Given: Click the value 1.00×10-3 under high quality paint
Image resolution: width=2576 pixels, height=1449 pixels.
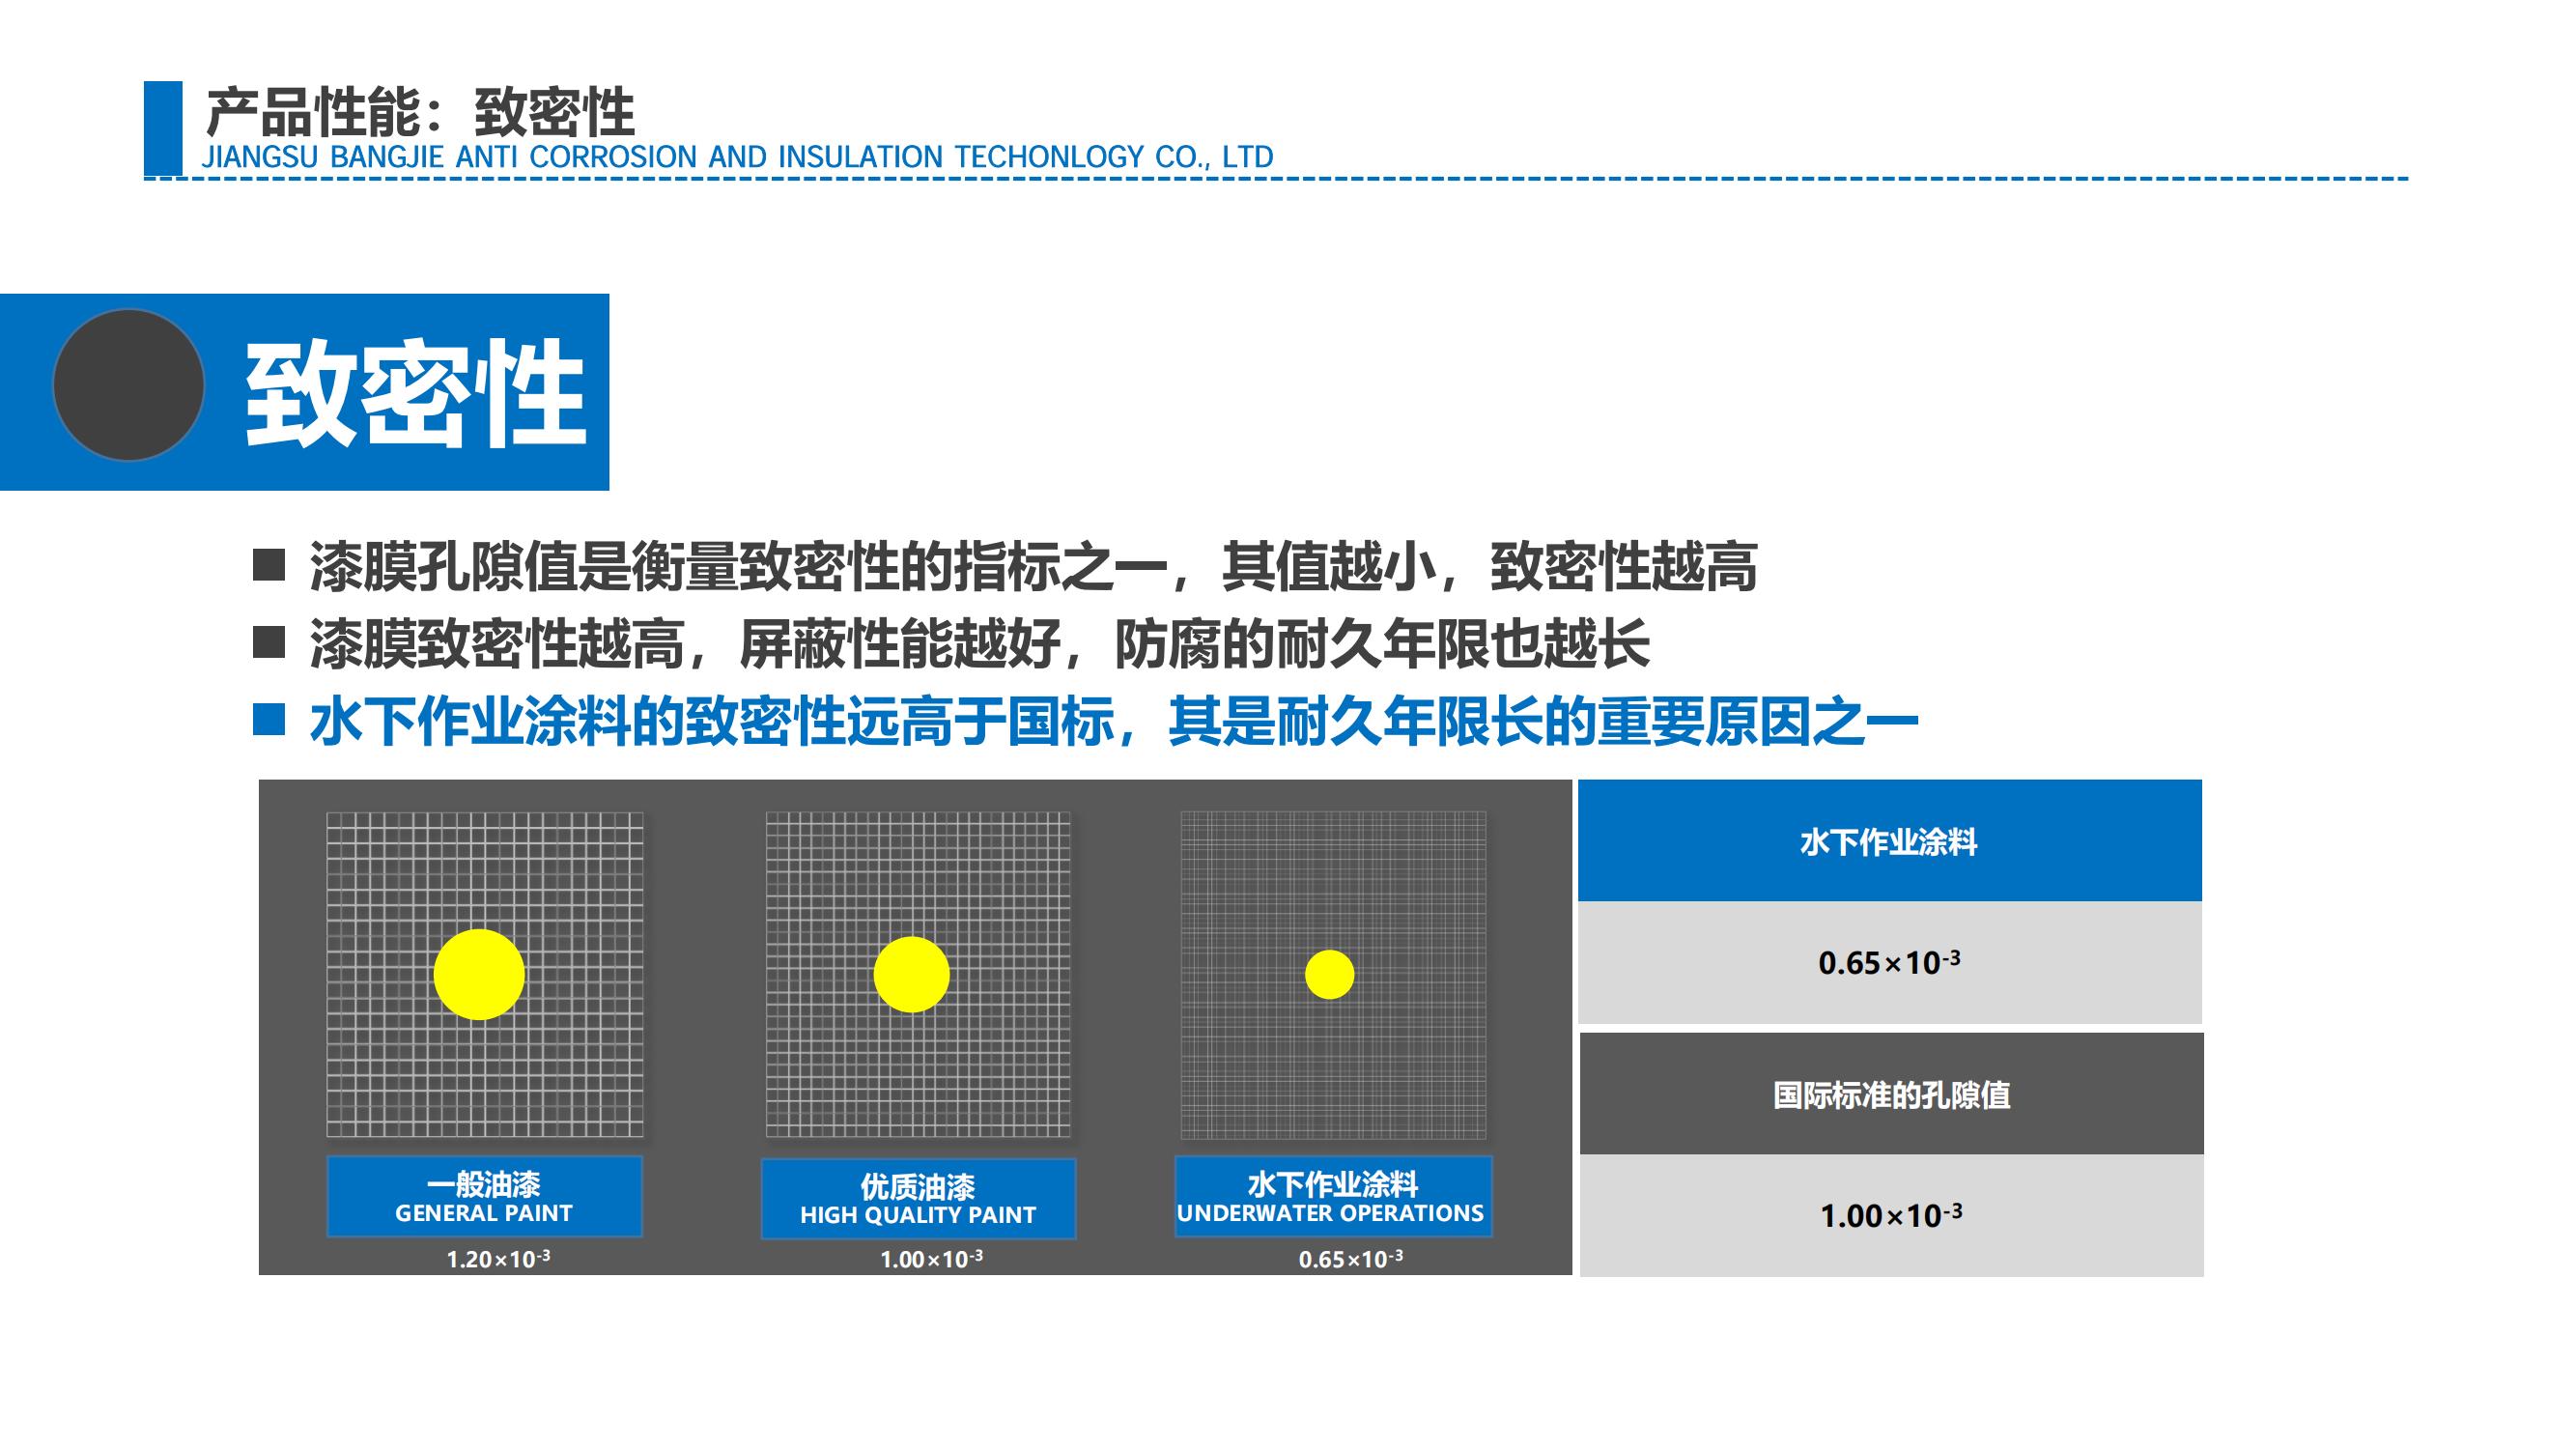Looking at the screenshot, I should (x=931, y=1258).
